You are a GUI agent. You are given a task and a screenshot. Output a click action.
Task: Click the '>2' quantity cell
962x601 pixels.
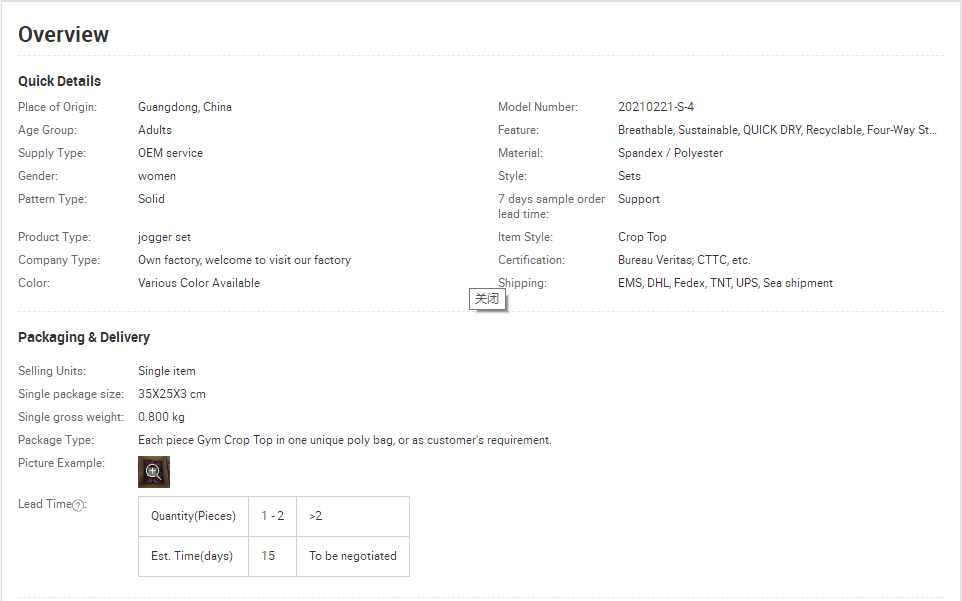coord(353,516)
